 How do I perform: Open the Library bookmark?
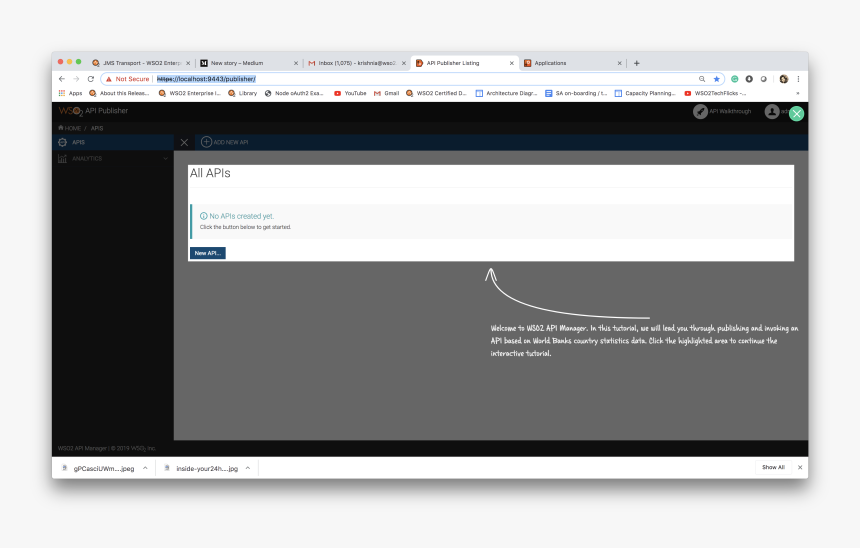pos(242,93)
